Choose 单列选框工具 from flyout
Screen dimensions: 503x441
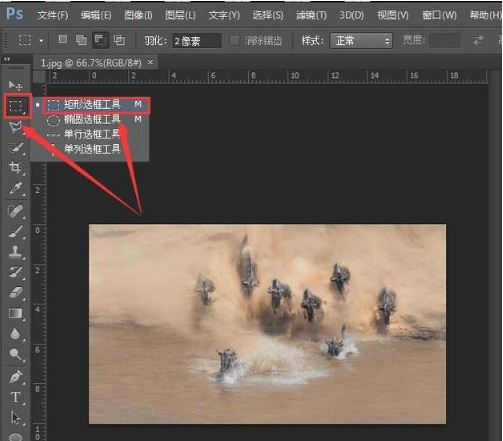click(x=90, y=149)
